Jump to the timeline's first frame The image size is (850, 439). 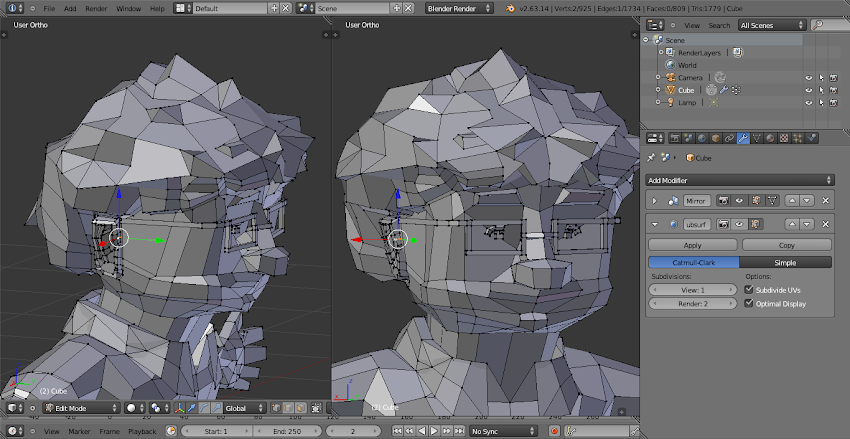[397, 431]
